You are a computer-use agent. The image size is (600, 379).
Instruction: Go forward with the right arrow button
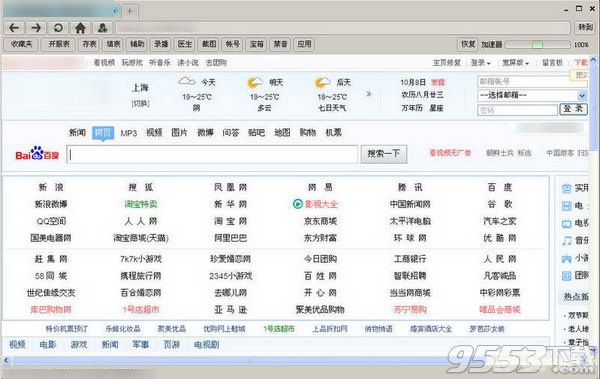click(36, 28)
